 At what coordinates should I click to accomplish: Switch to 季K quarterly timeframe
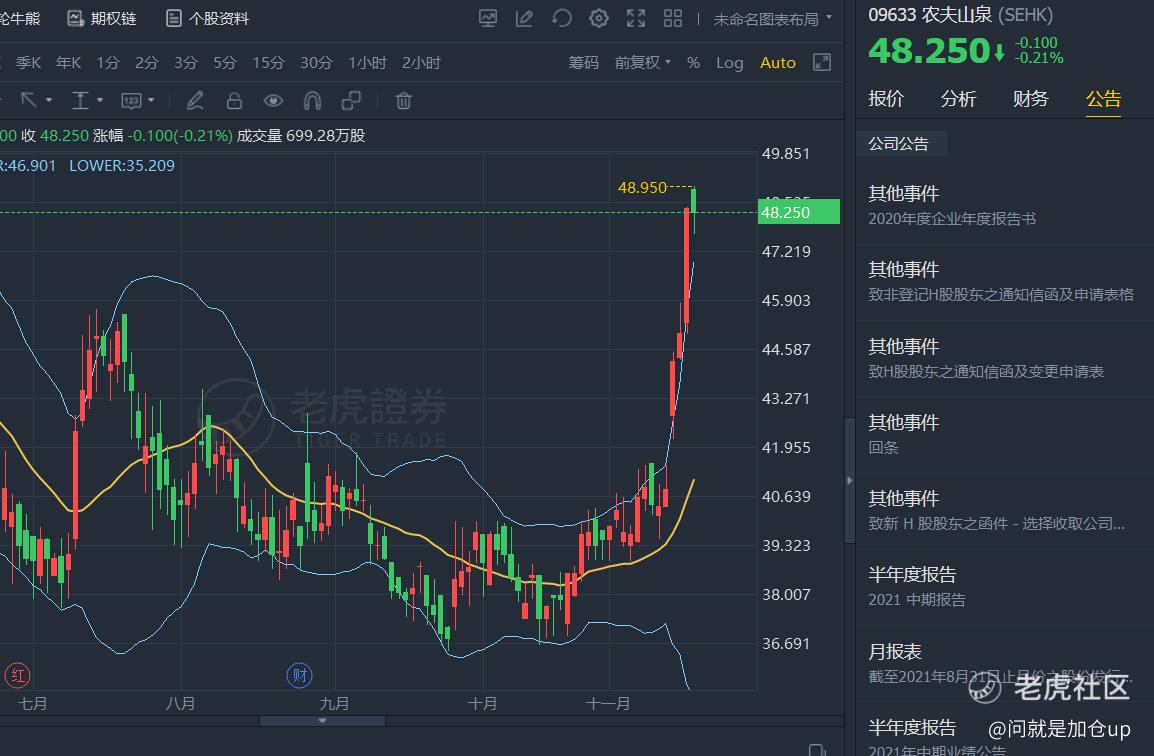click(x=29, y=63)
